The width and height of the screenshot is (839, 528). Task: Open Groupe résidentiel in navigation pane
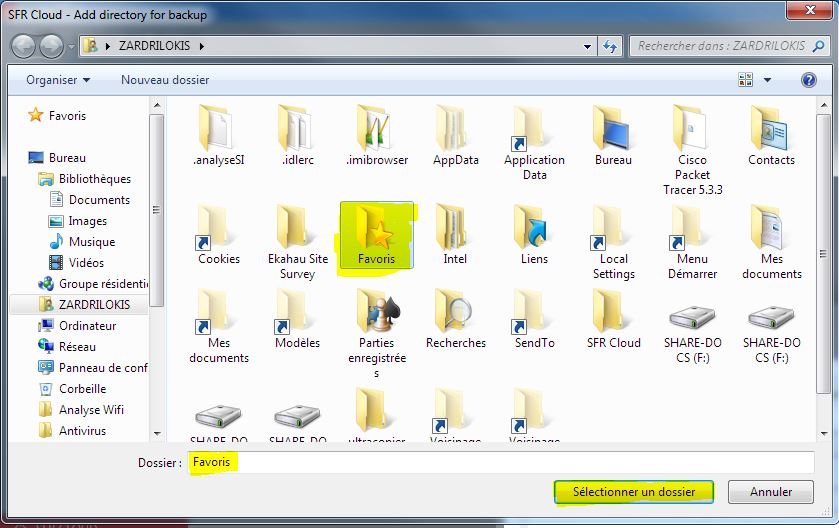tap(93, 284)
